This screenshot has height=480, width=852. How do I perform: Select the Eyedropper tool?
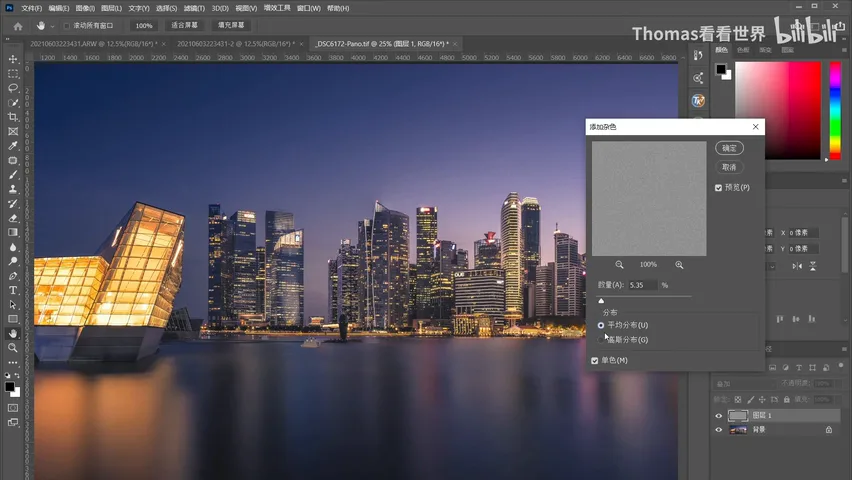click(x=13, y=146)
